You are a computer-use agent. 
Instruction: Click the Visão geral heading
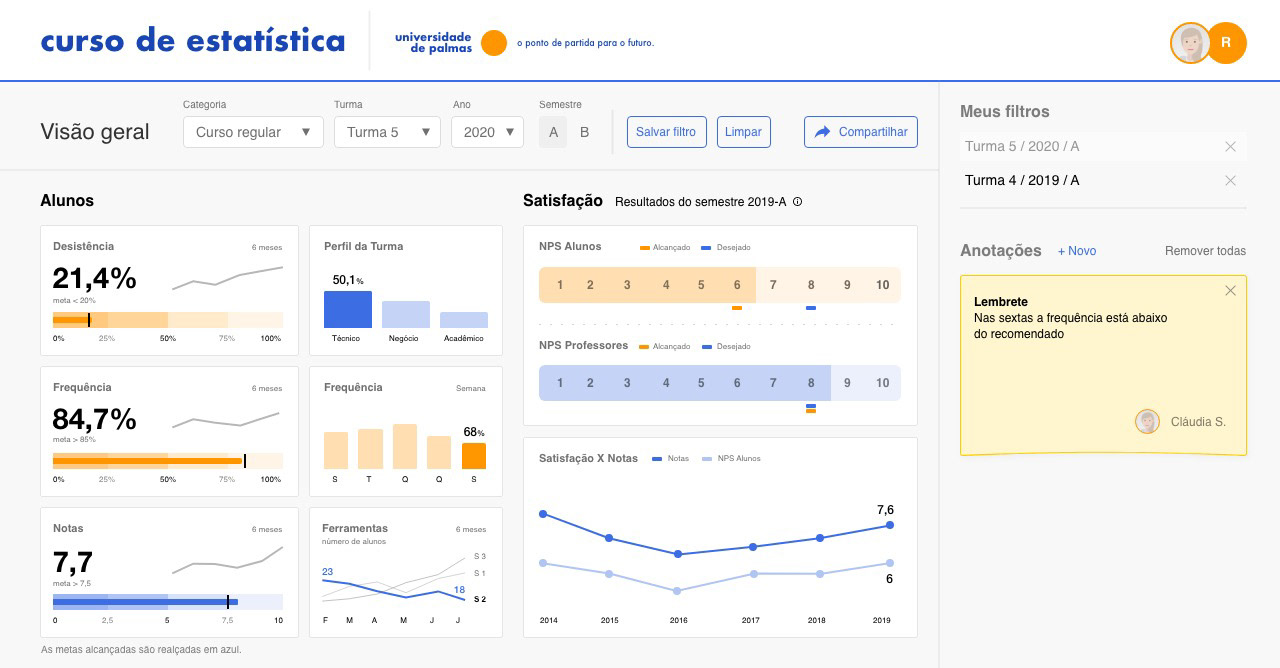pyautogui.click(x=95, y=132)
